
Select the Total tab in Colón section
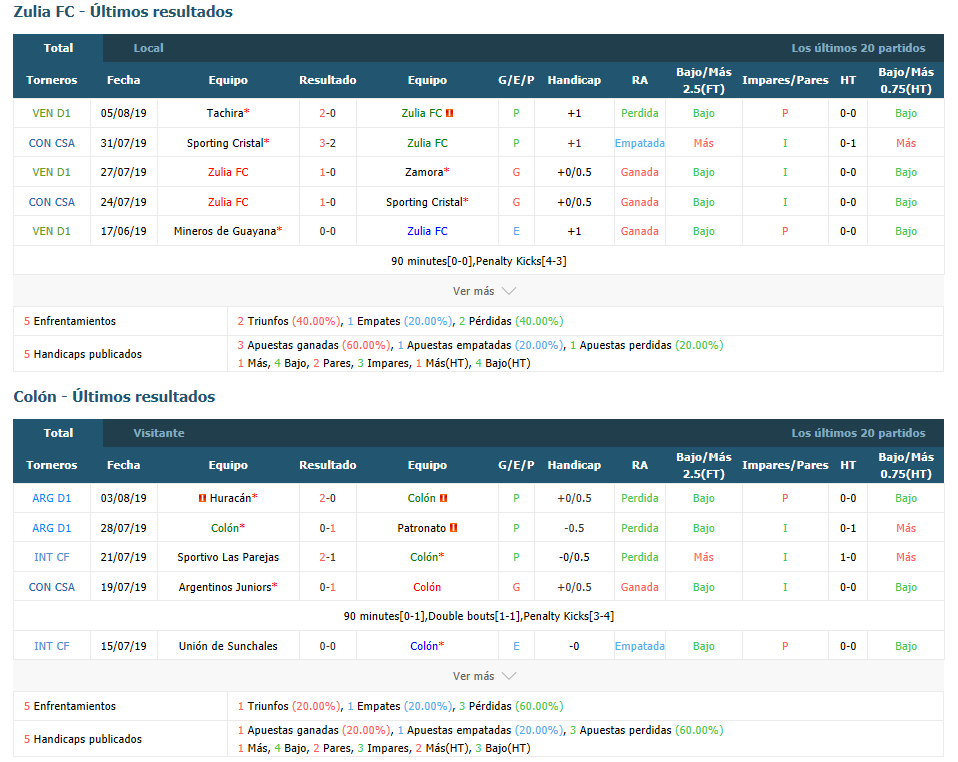pyautogui.click(x=58, y=433)
